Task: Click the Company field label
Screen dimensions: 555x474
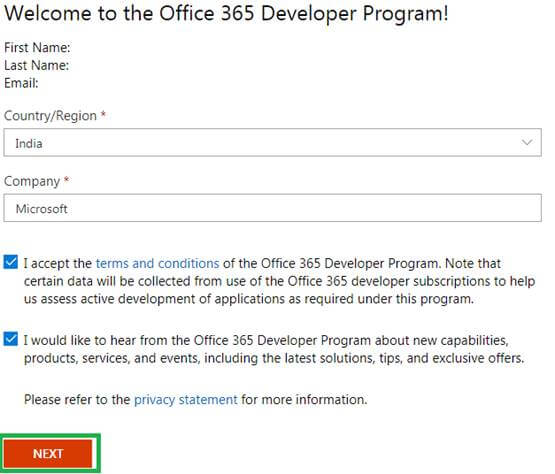Action: point(32,181)
